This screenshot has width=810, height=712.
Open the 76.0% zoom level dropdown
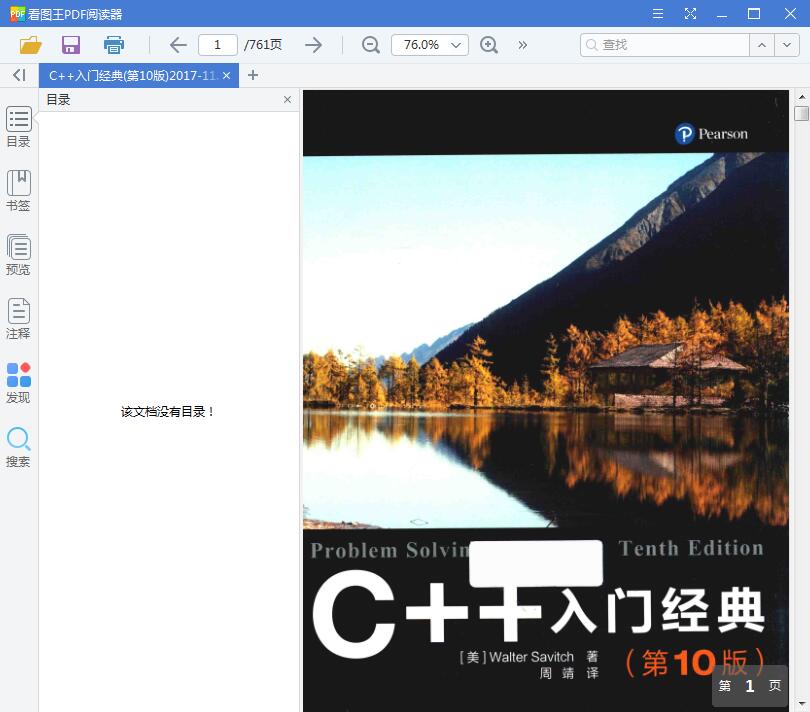[x=430, y=45]
